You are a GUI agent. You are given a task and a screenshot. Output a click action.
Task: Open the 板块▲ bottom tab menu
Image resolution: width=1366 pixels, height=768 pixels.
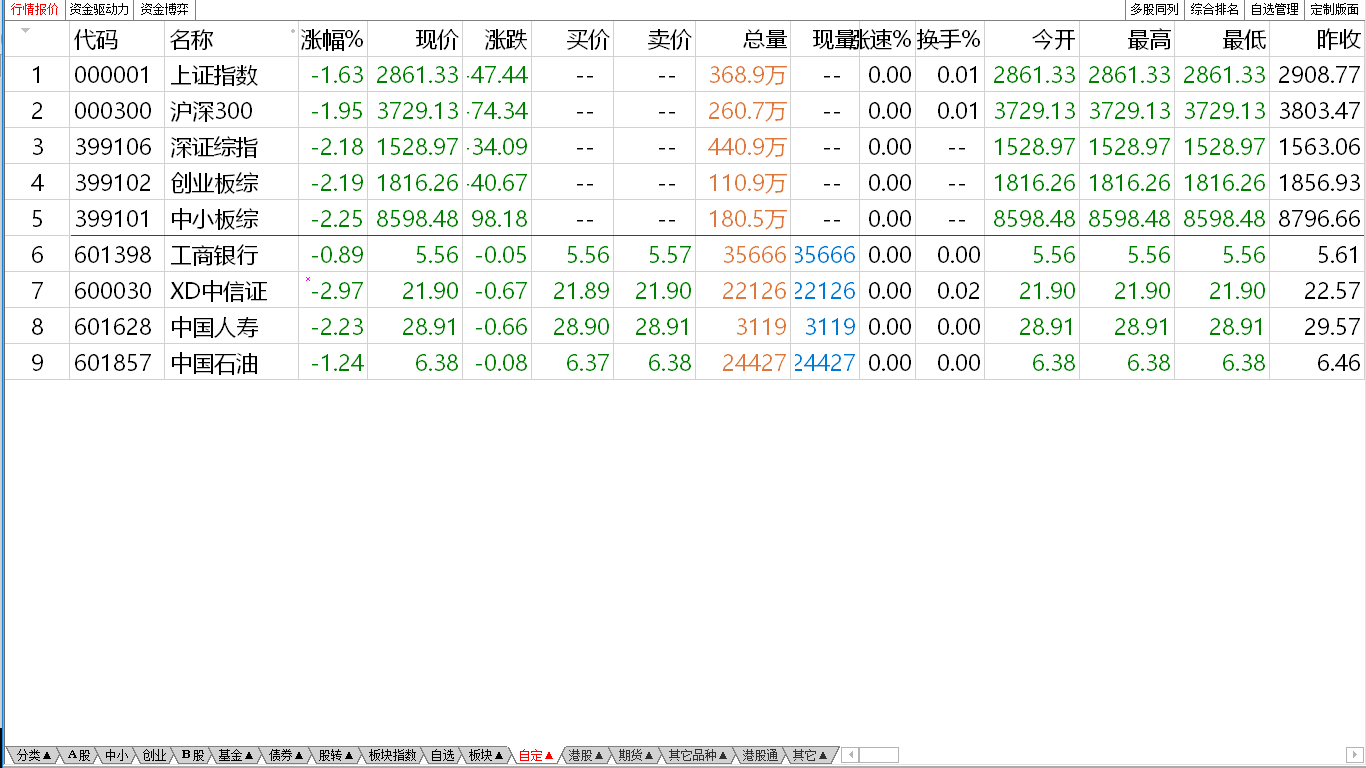click(x=487, y=755)
